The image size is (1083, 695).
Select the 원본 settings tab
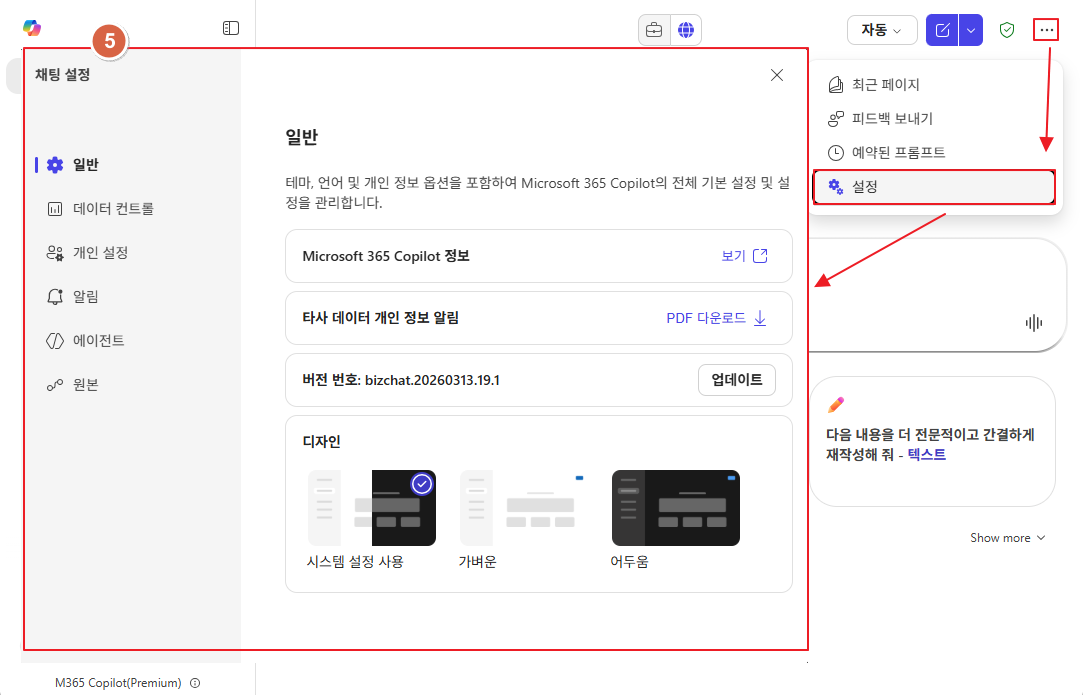(73, 385)
